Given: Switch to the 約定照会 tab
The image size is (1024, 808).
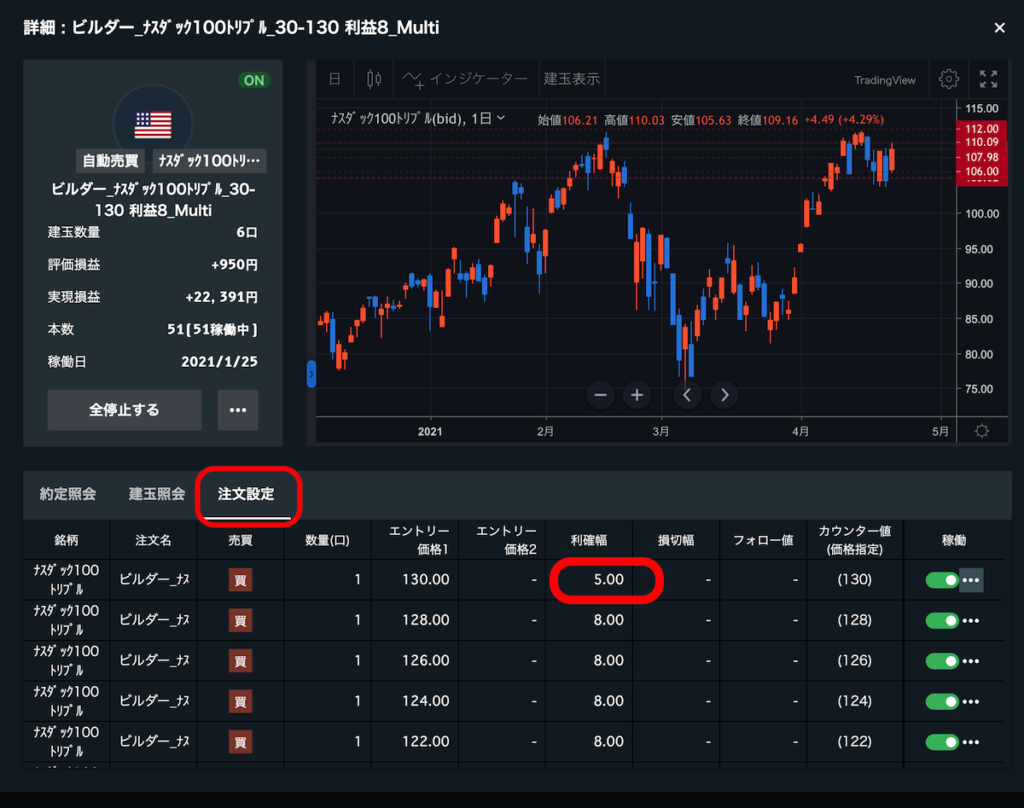Looking at the screenshot, I should [67, 494].
